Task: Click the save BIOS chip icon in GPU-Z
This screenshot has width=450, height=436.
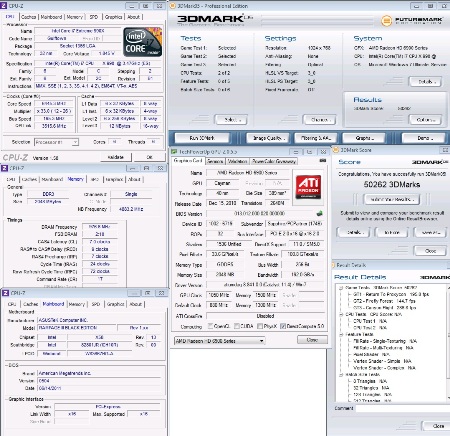Action: (x=319, y=213)
